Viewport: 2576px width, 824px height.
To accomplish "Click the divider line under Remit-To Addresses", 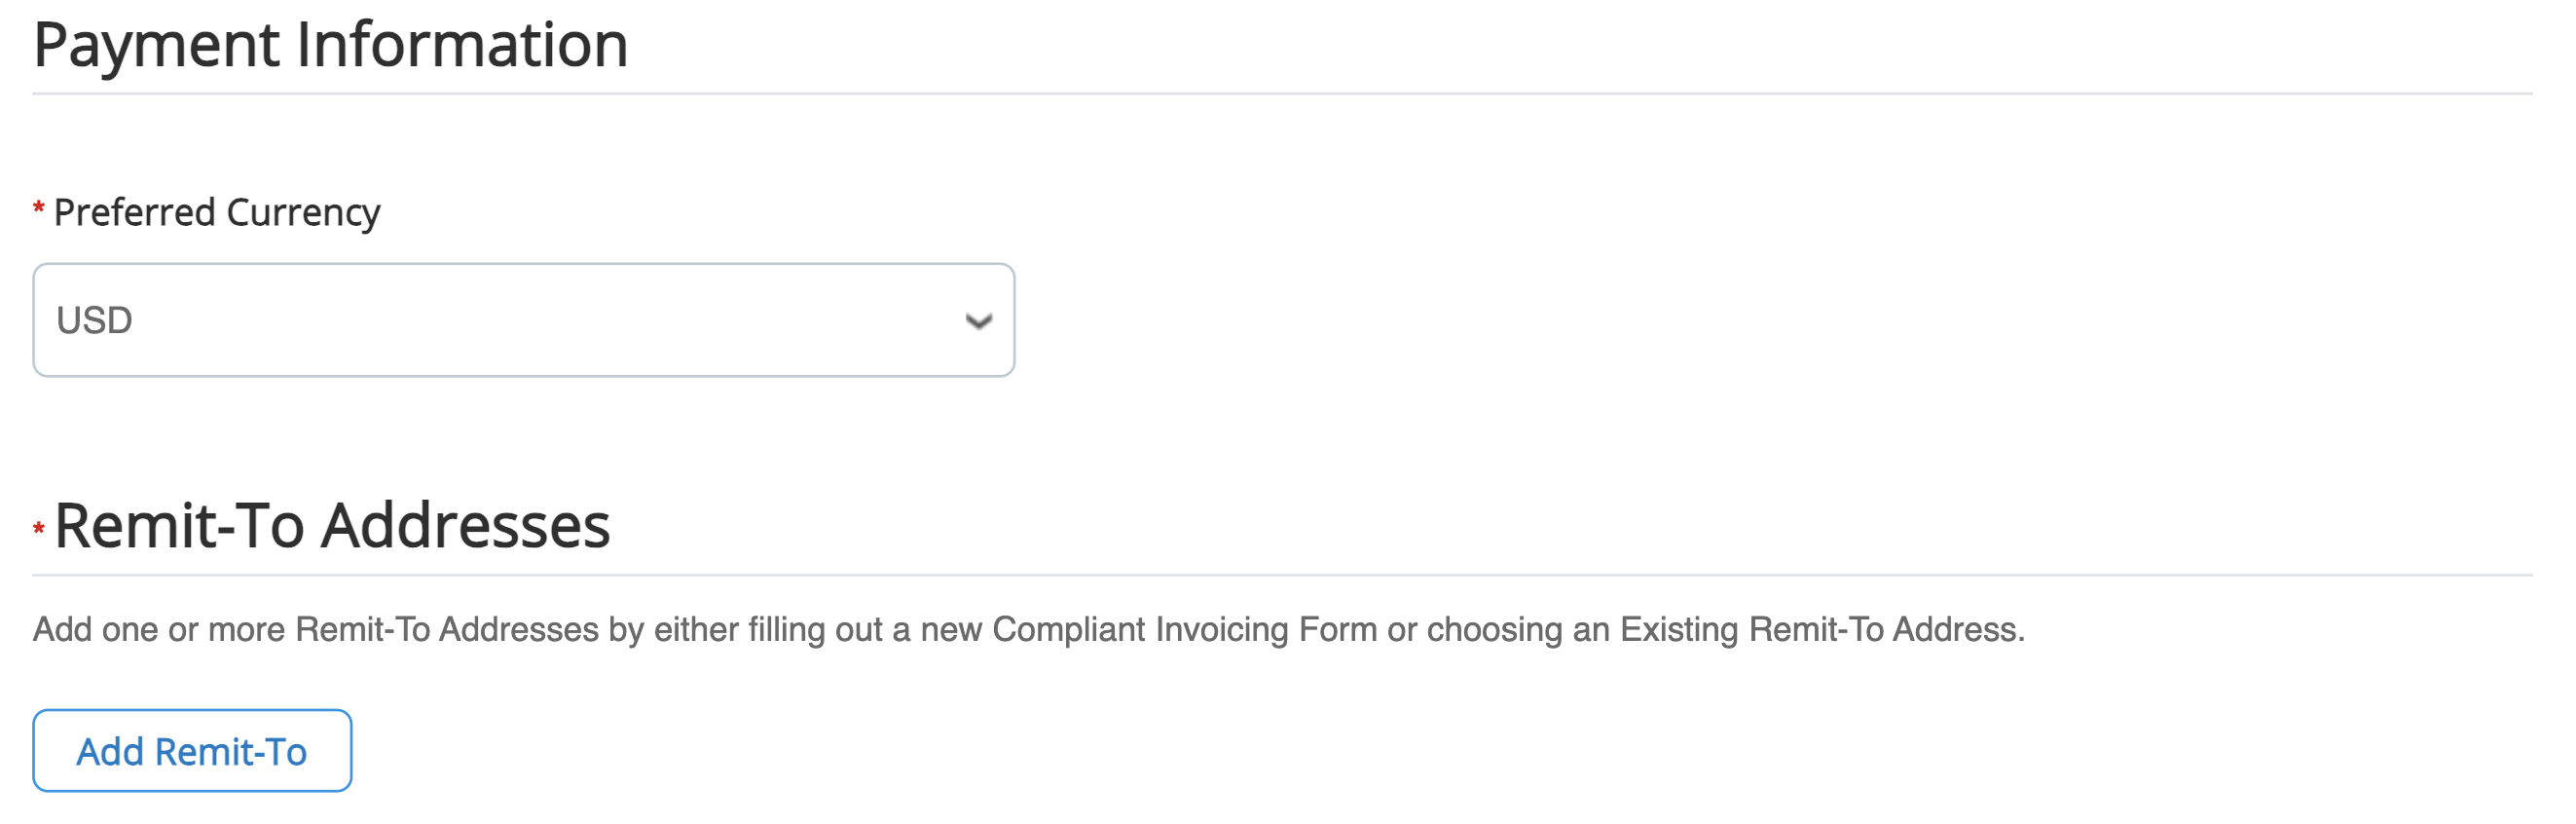I will pyautogui.click(x=1282, y=575).
